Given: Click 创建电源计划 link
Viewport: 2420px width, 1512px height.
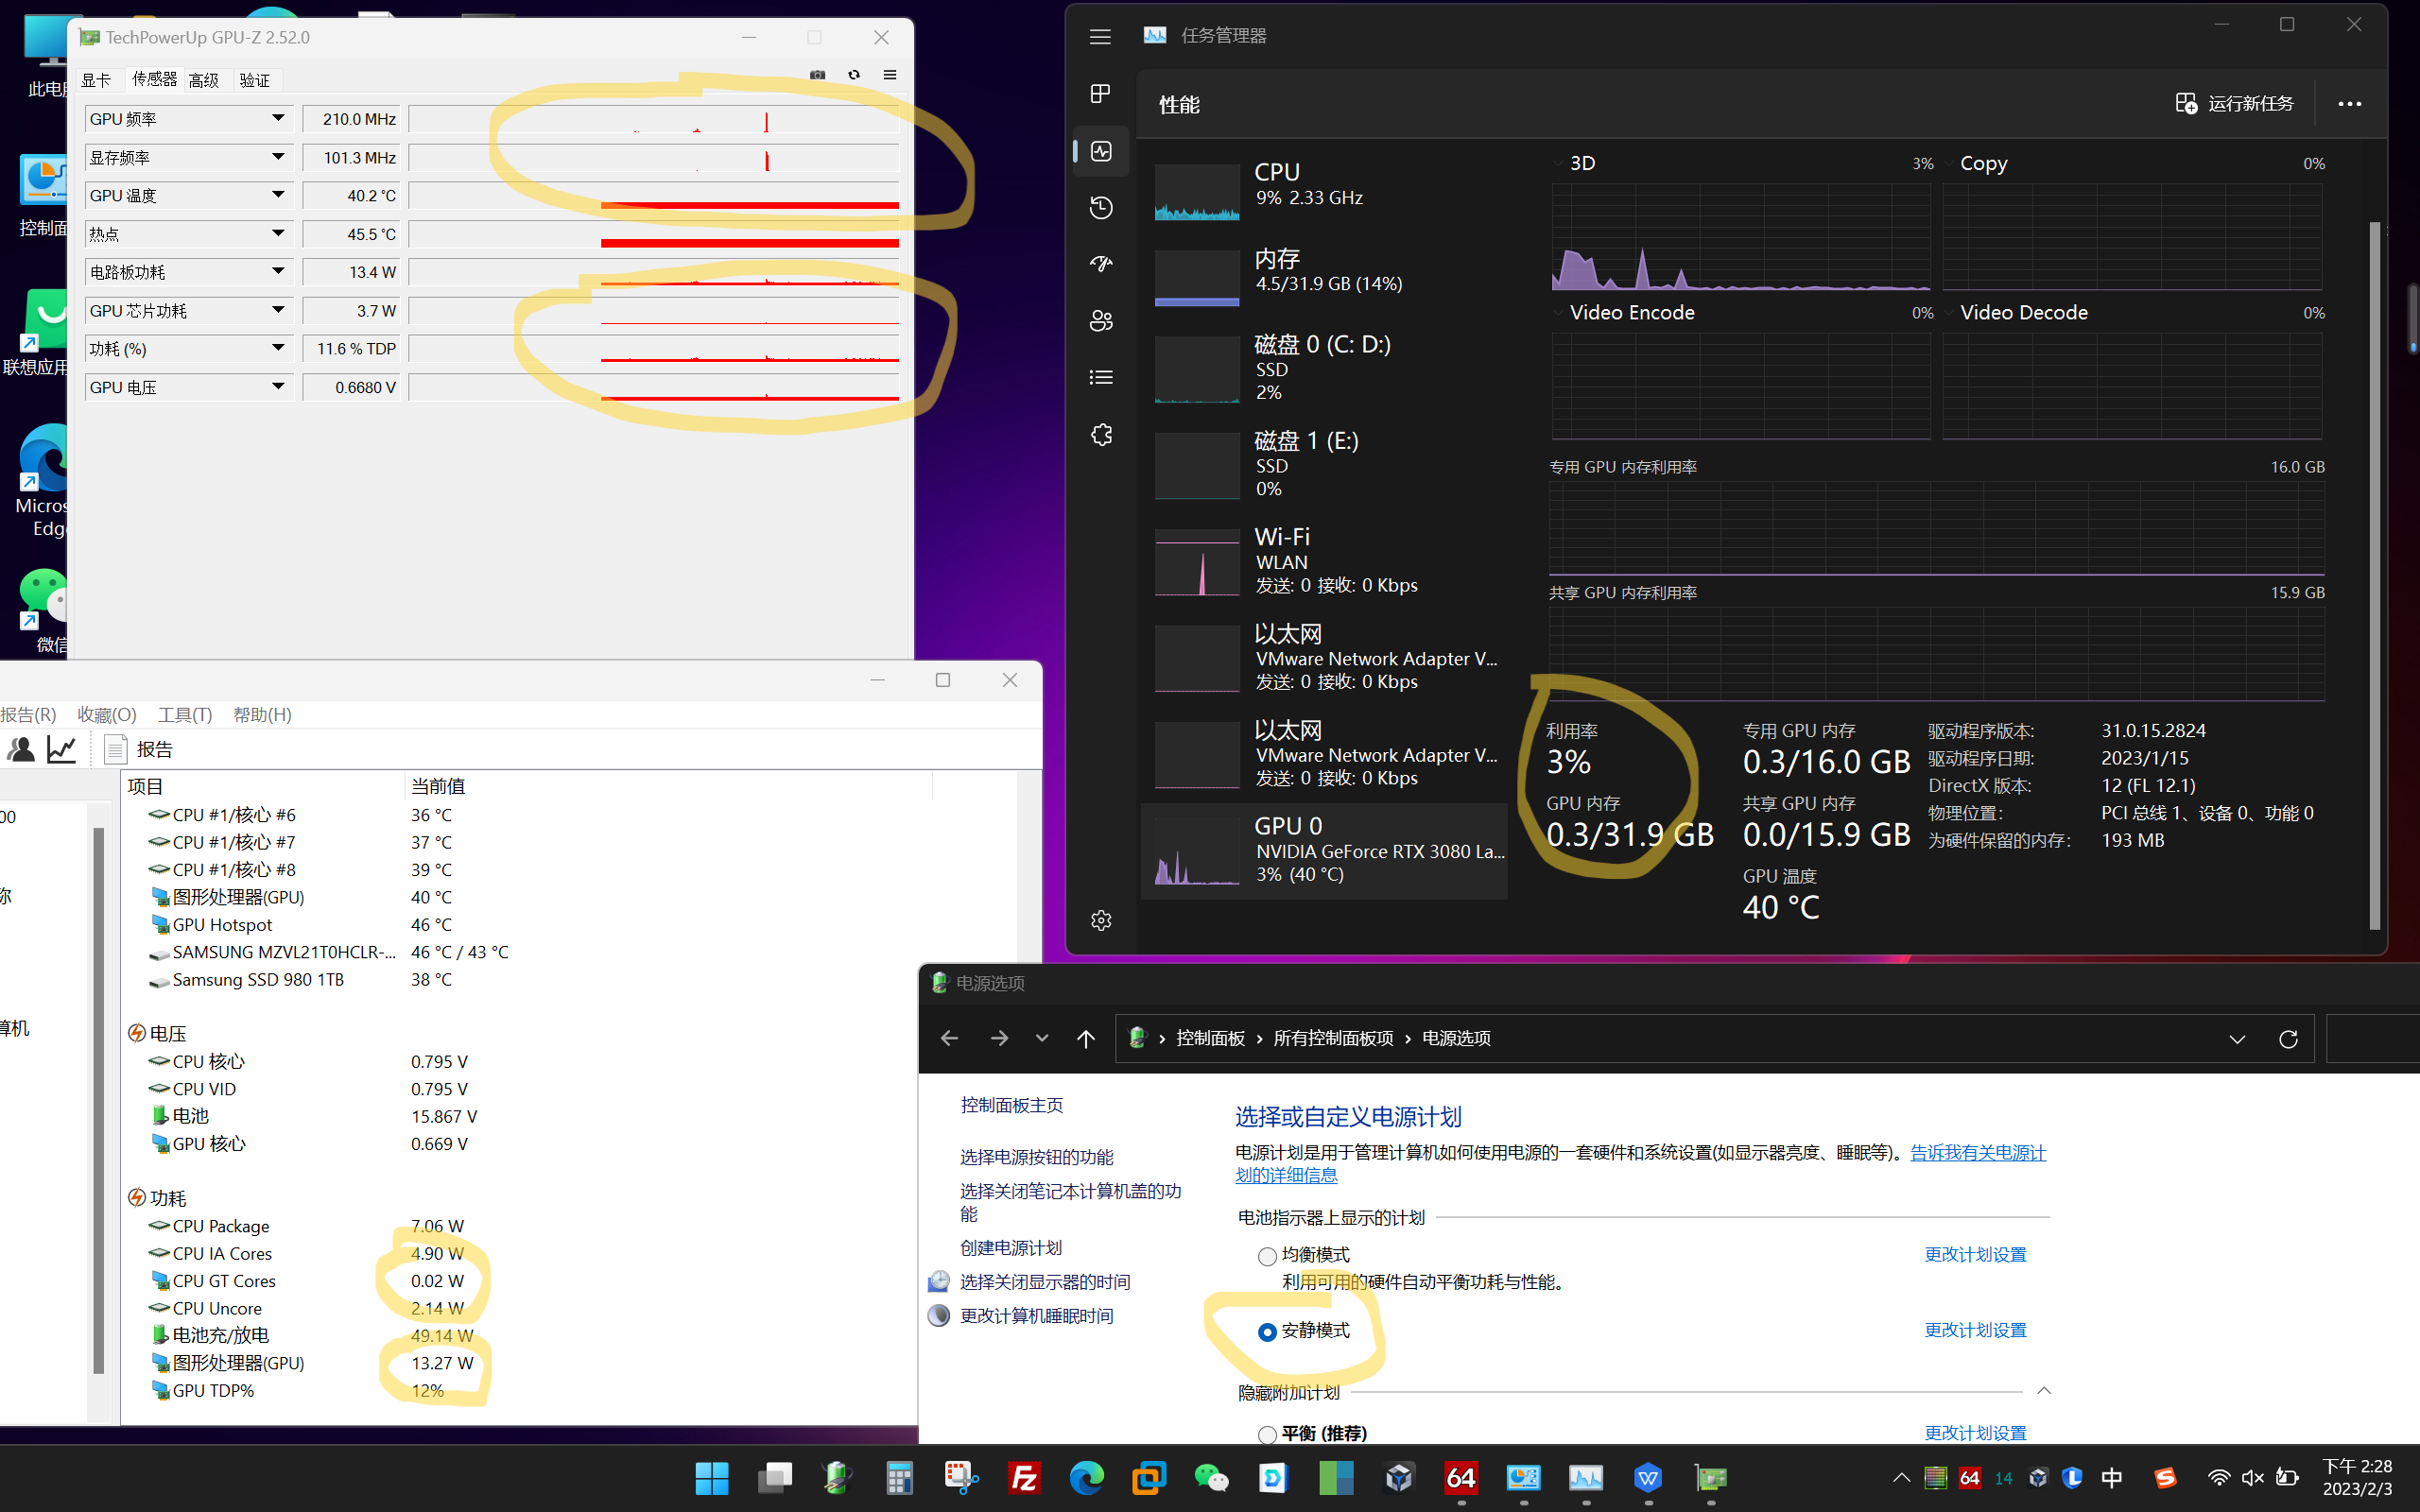Looking at the screenshot, I should point(1011,1248).
